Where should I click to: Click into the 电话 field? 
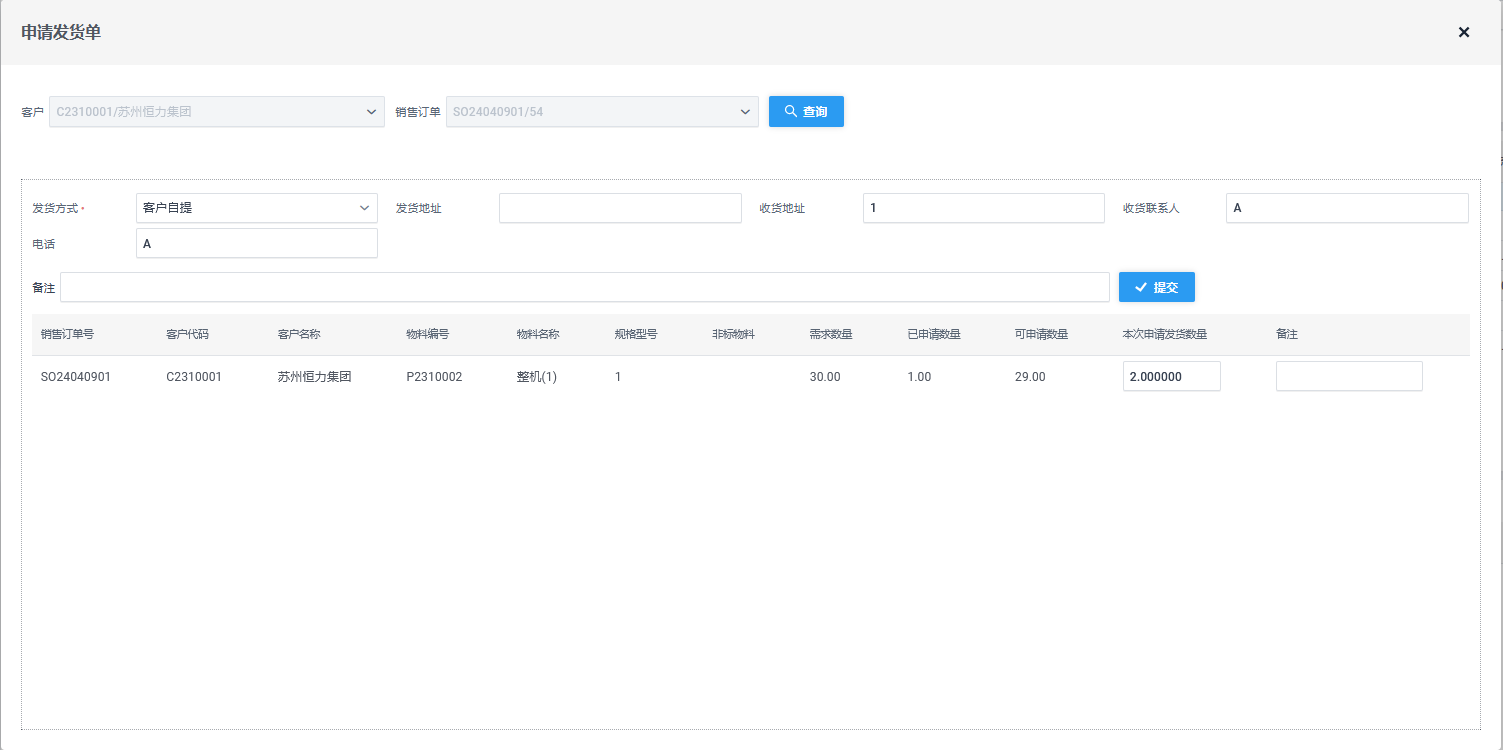click(257, 243)
